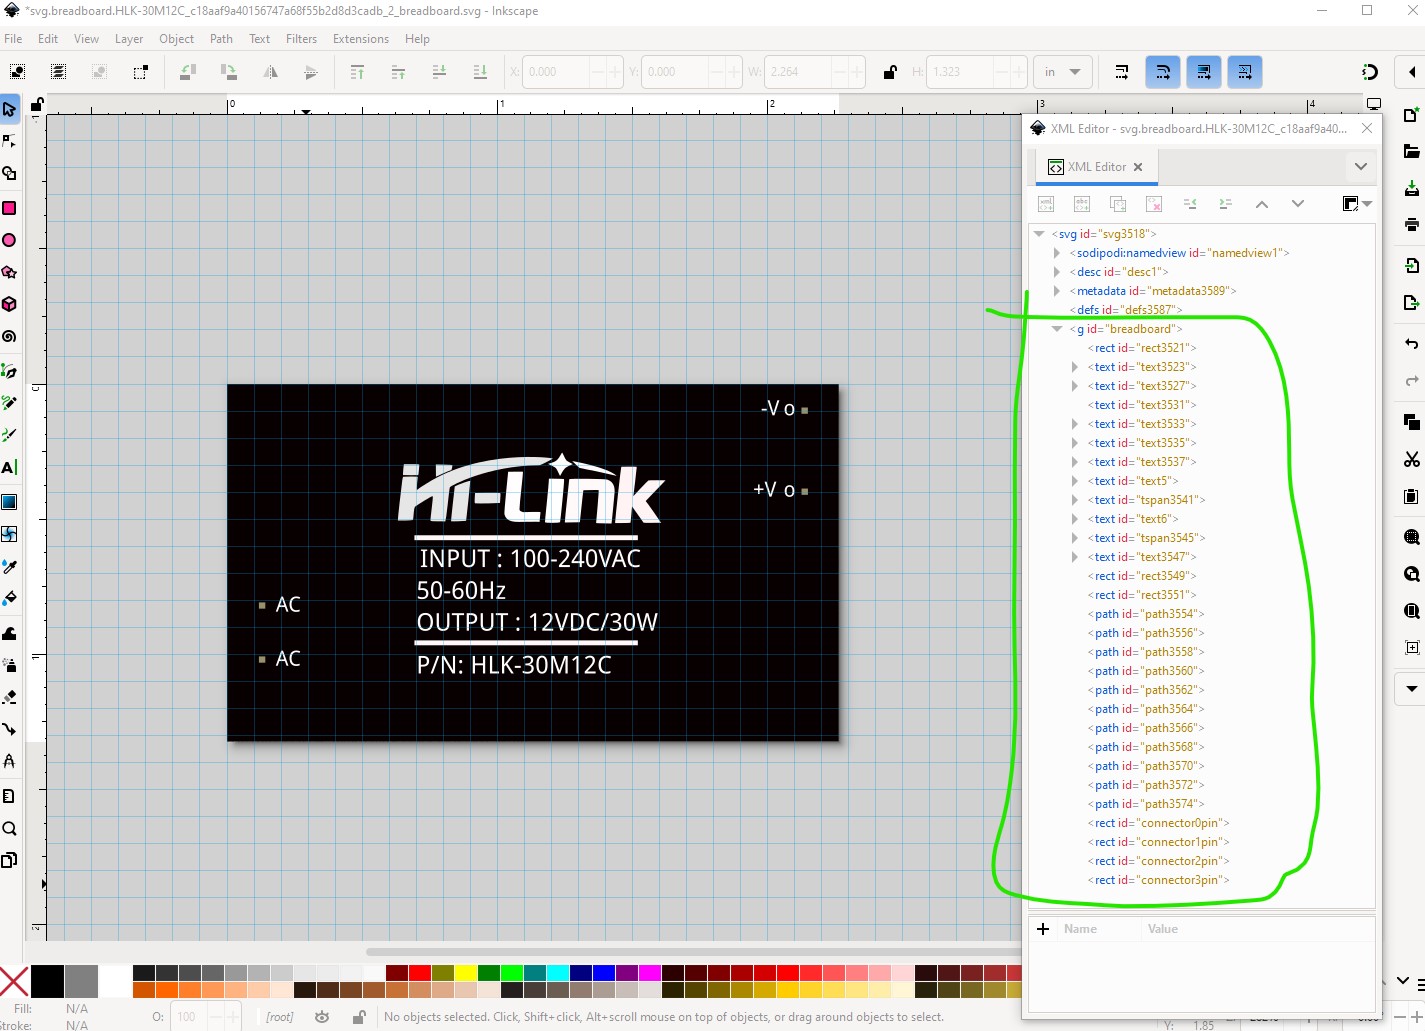
Task: Expand sodipodi:namedview node
Action: pos(1057,253)
